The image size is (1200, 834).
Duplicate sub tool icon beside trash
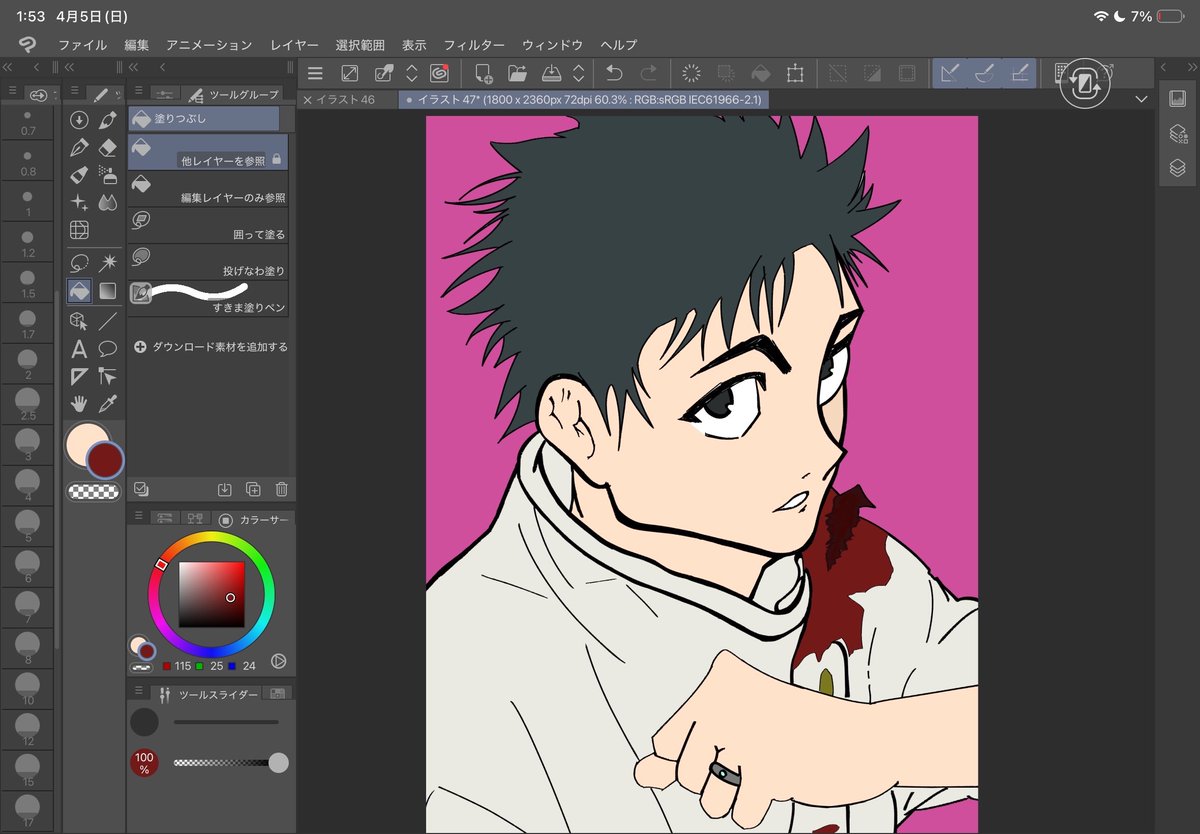point(253,489)
